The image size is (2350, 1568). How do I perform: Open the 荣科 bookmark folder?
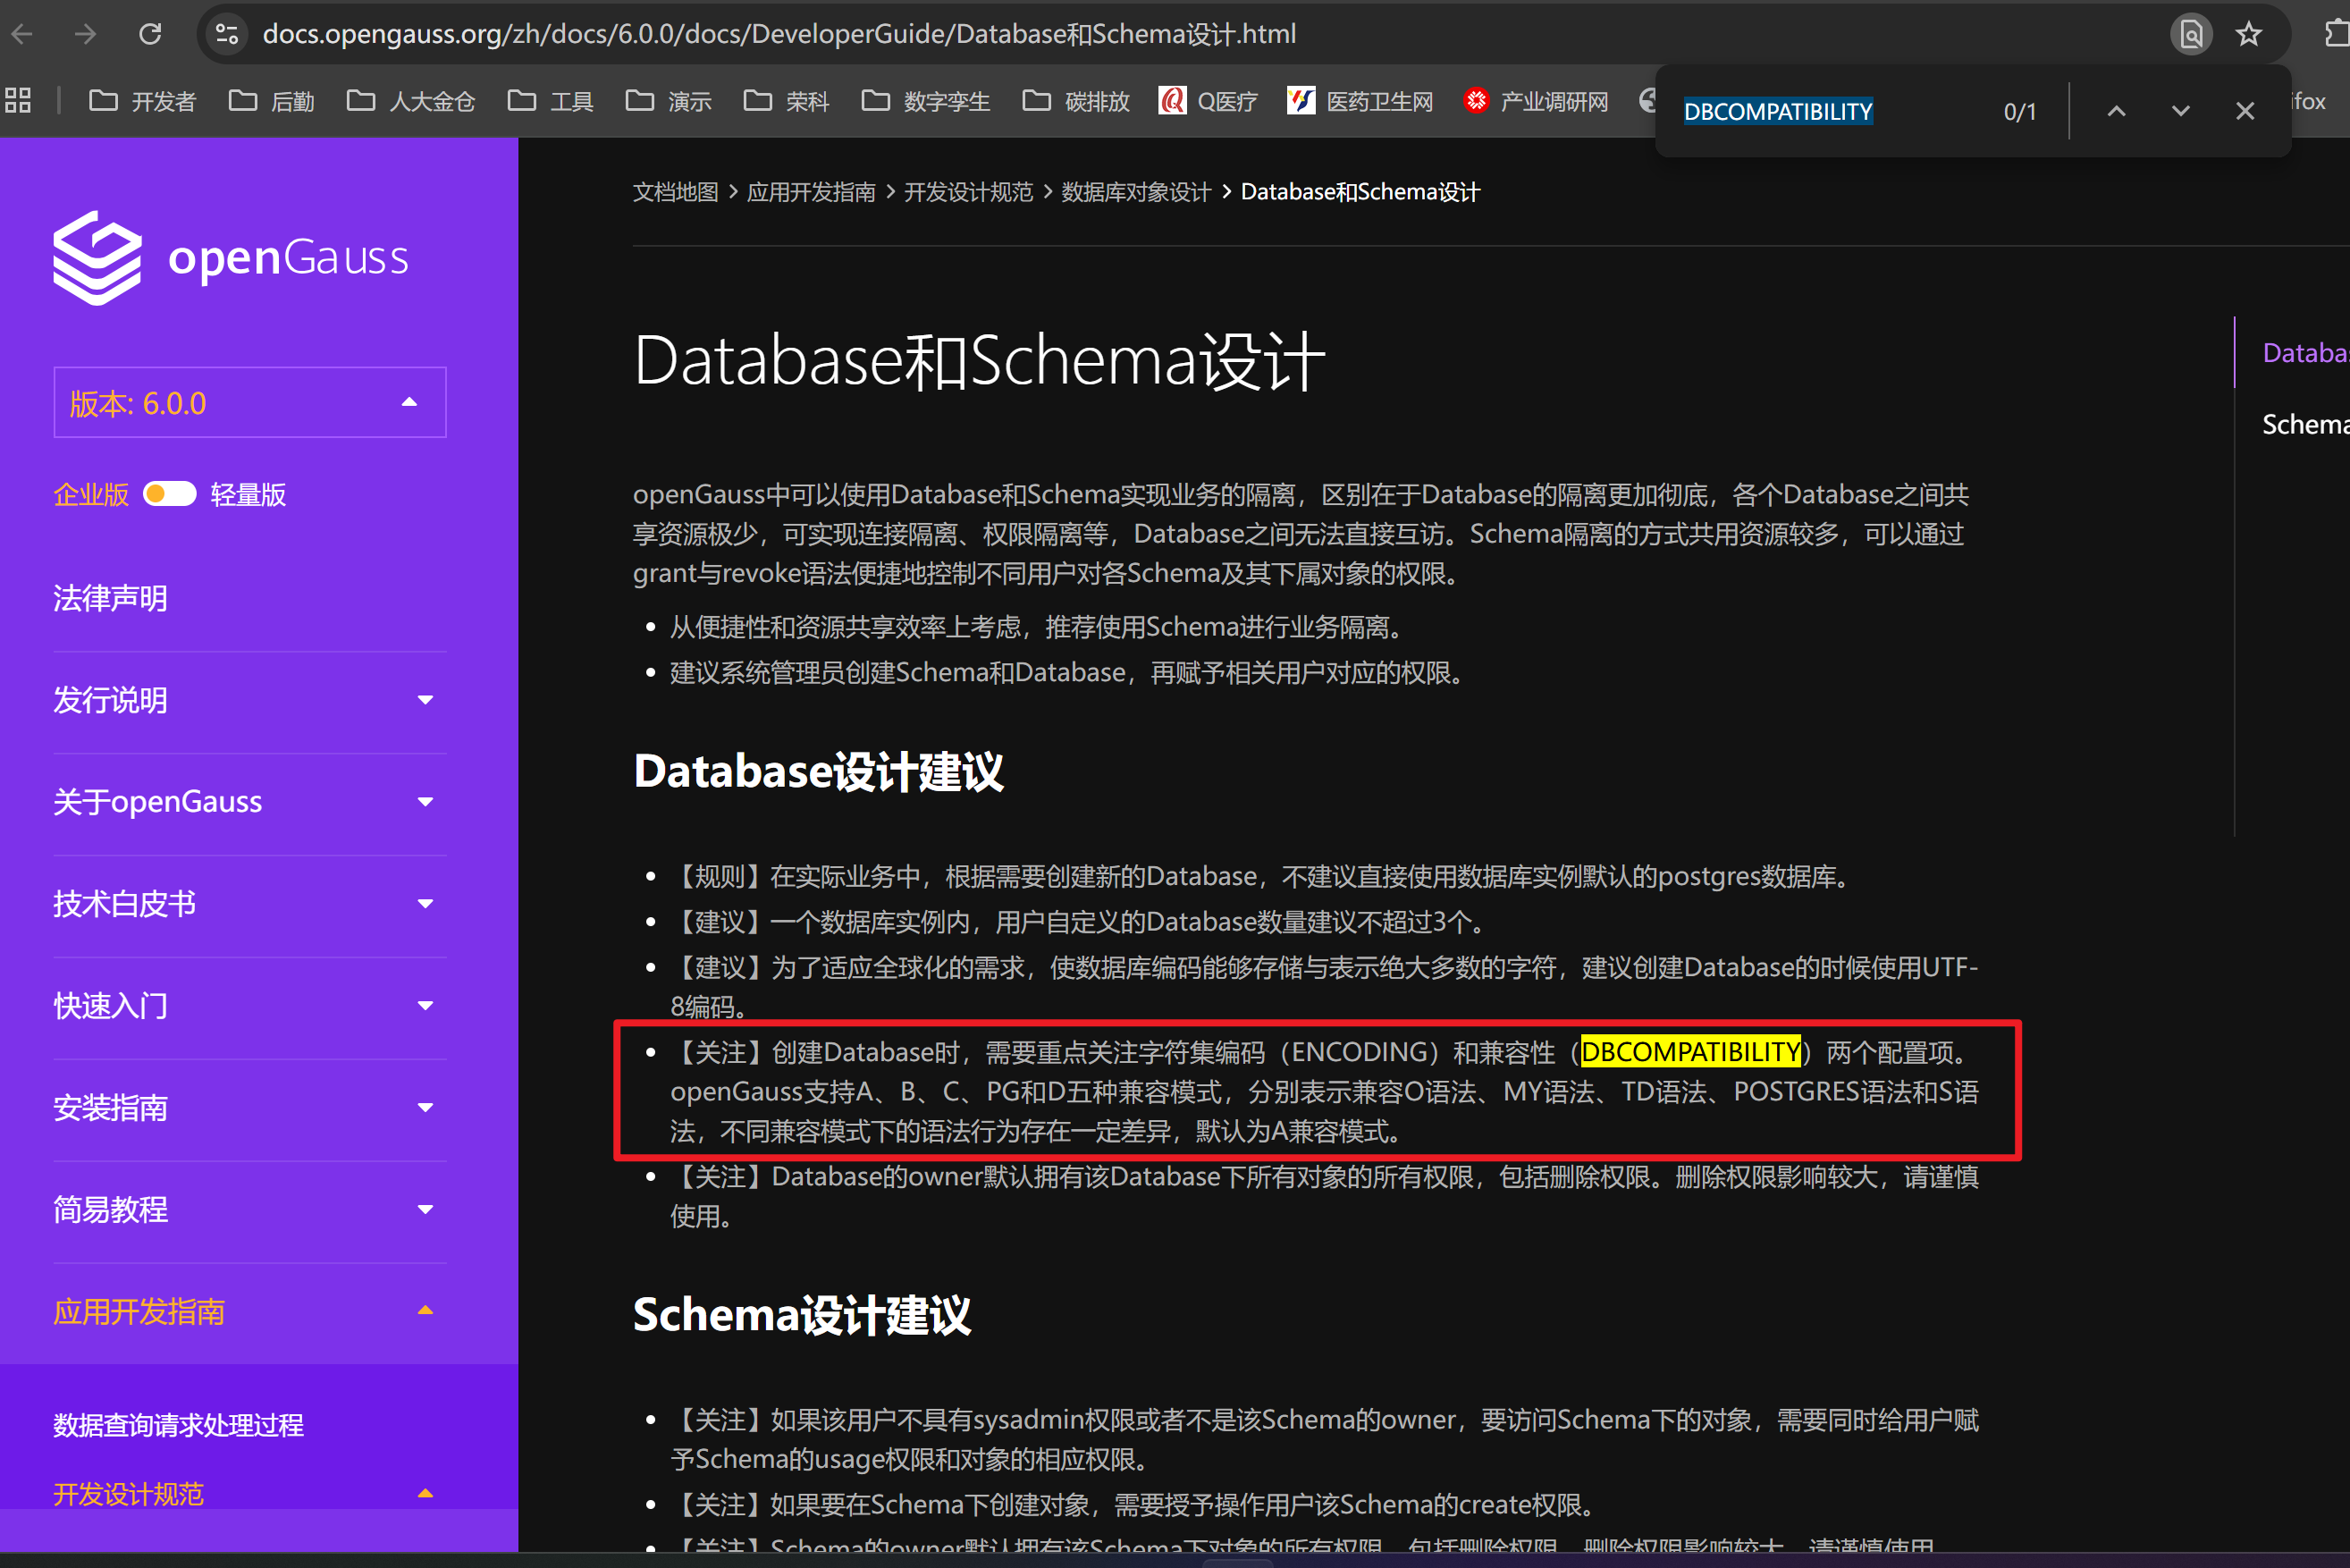click(x=786, y=101)
